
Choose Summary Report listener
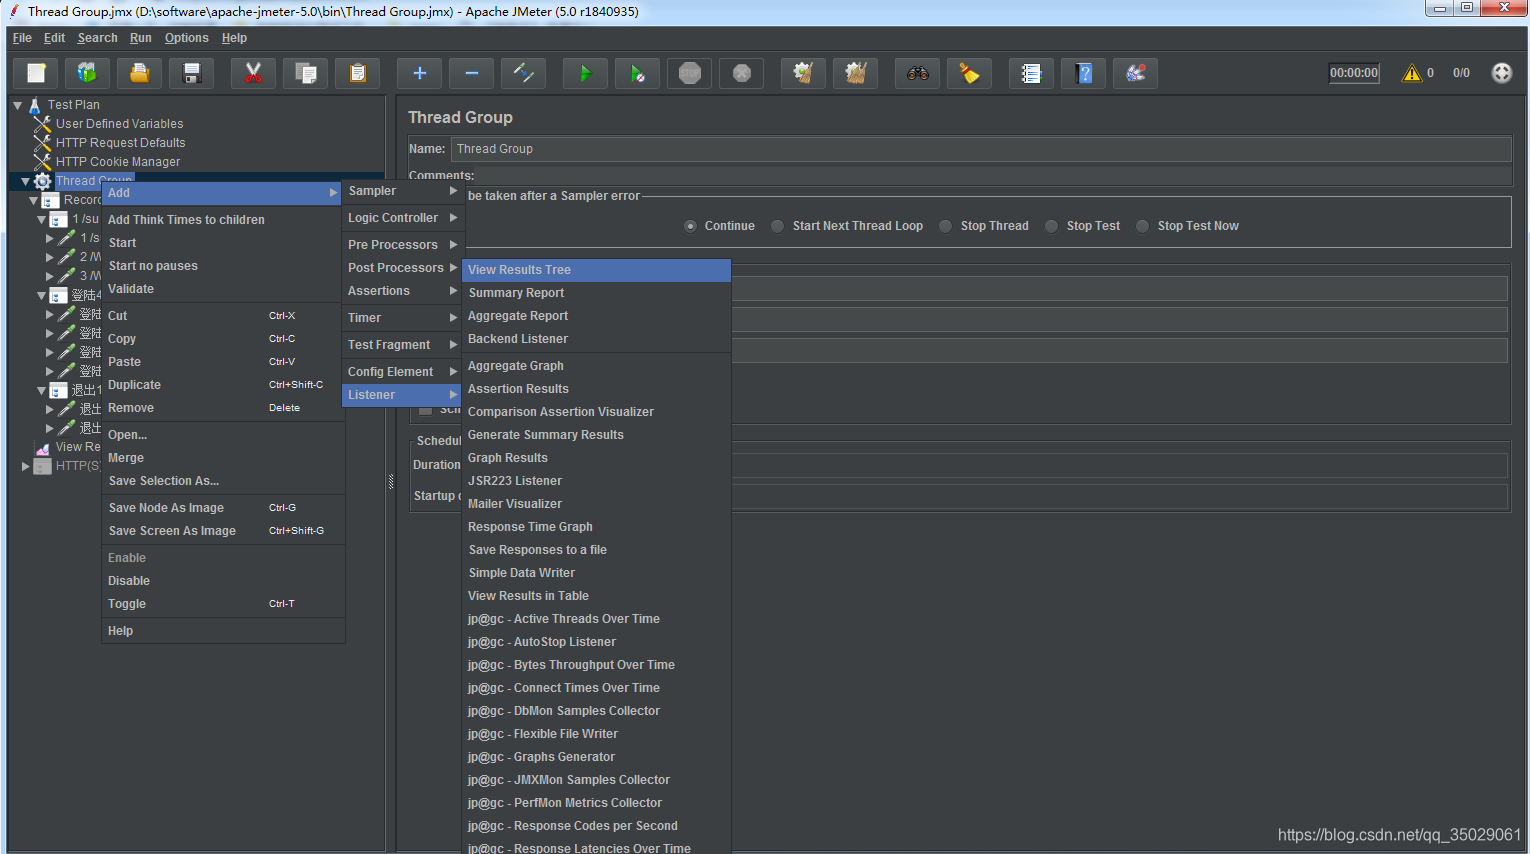(x=596, y=293)
